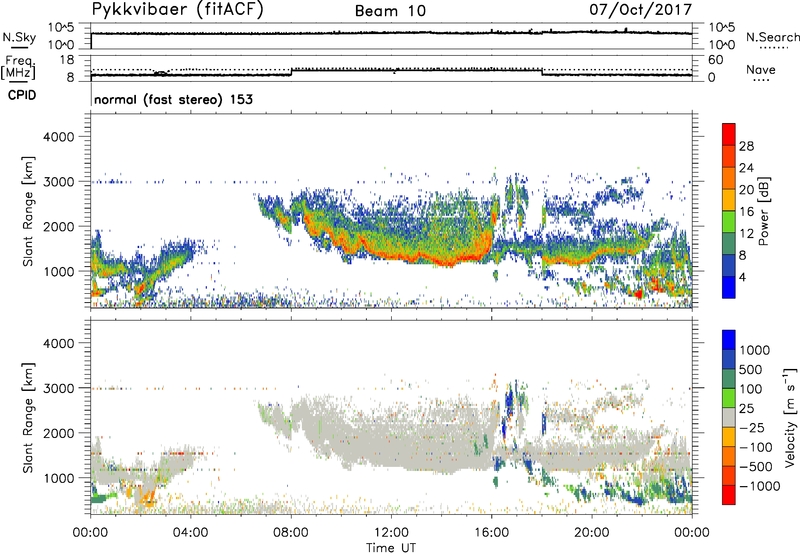Click 'Slant Range [km]' label of power panel
800x554 pixels.
(28, 211)
